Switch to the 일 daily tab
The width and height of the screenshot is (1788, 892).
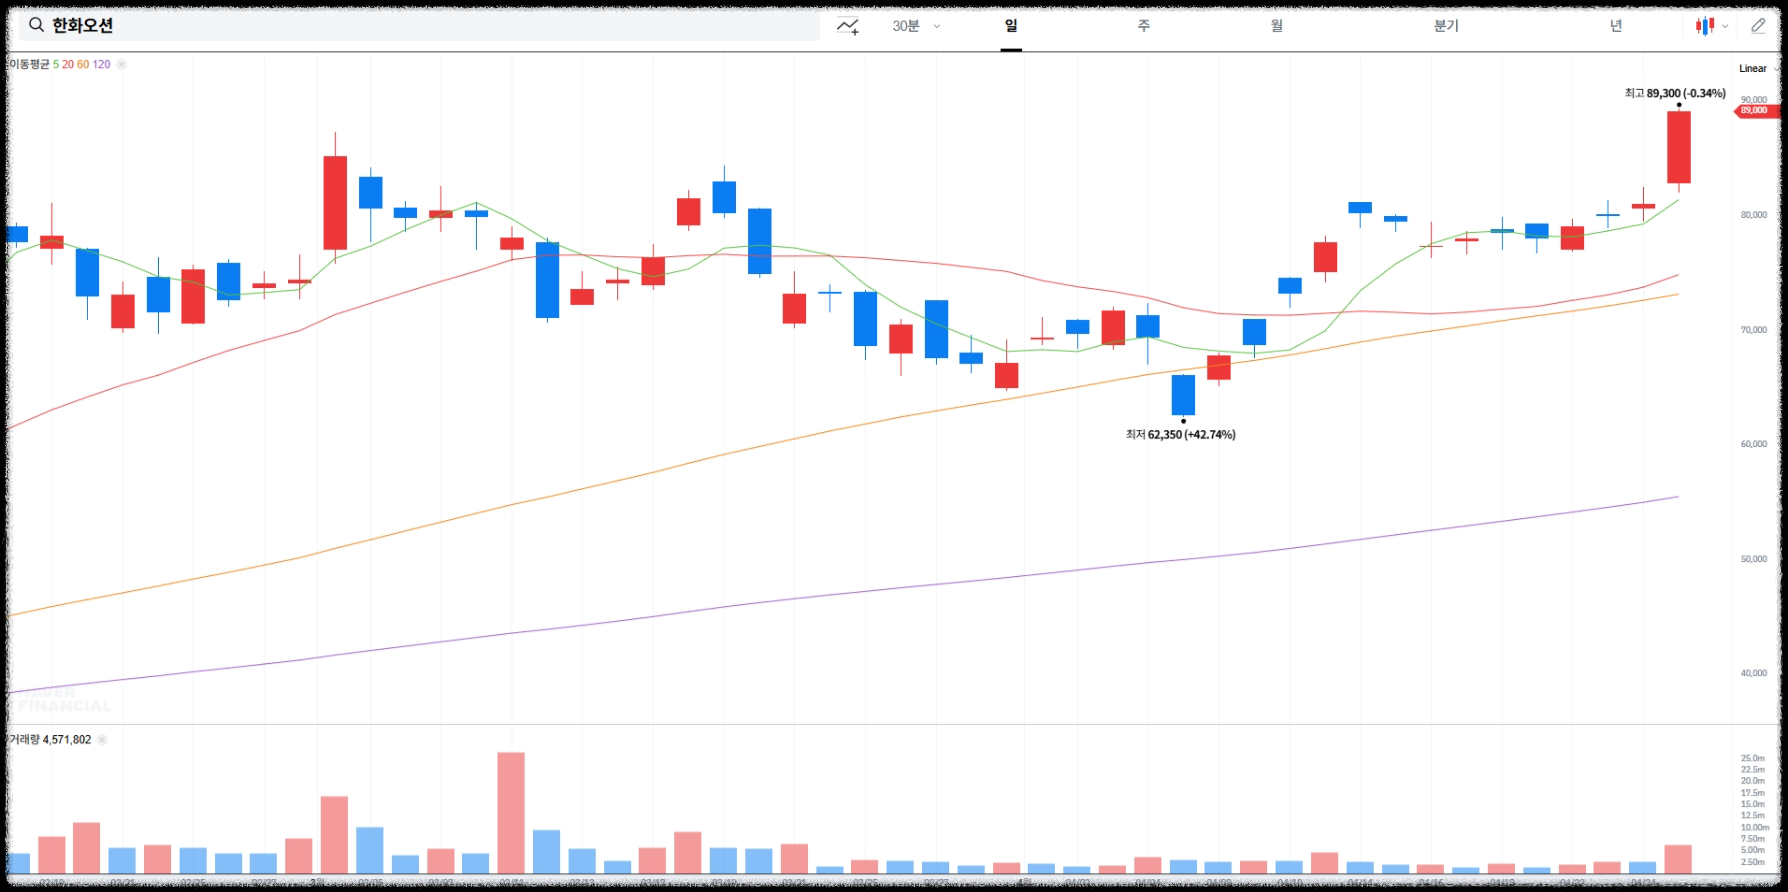click(x=1011, y=26)
